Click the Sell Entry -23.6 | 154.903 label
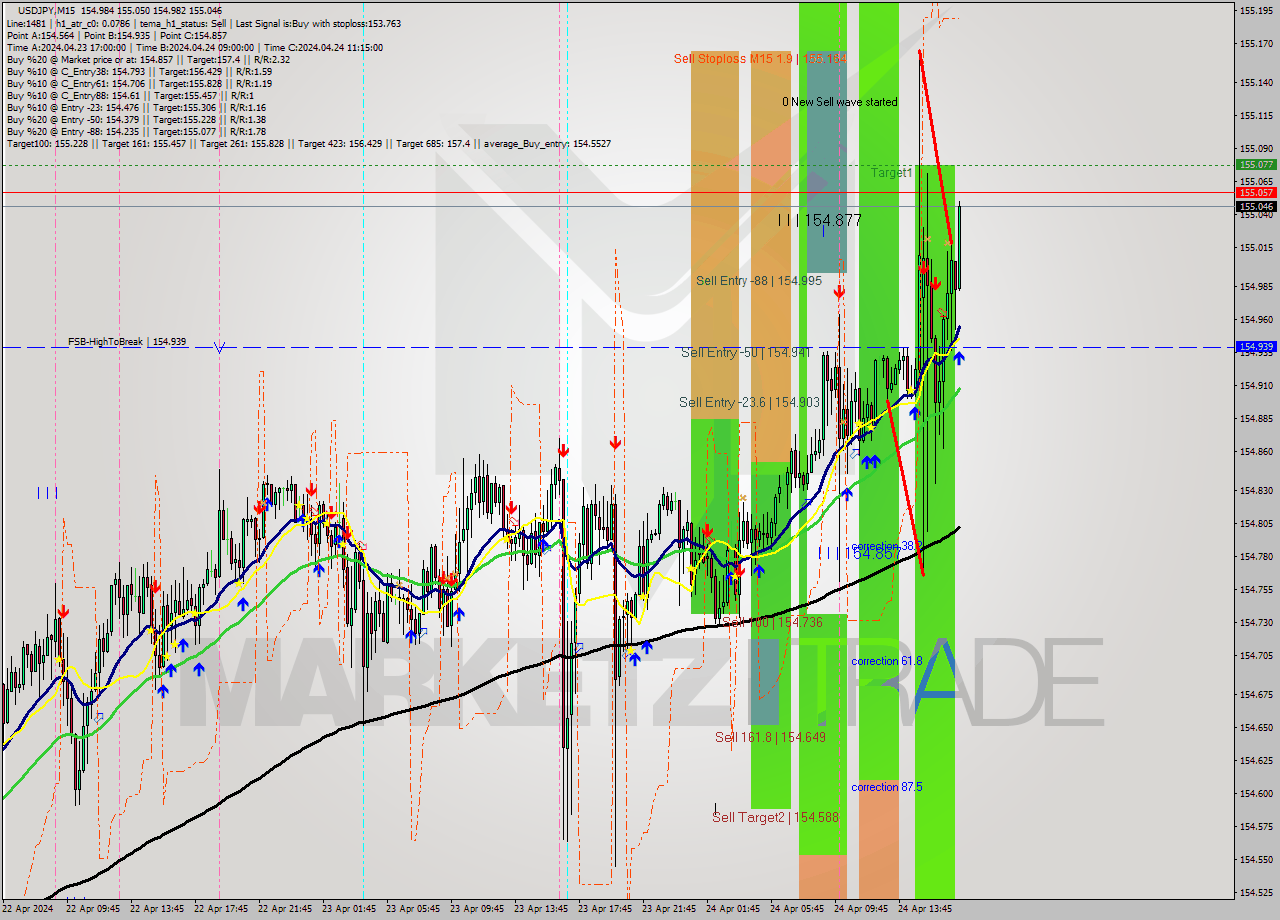The height and width of the screenshot is (920, 1280). [749, 402]
